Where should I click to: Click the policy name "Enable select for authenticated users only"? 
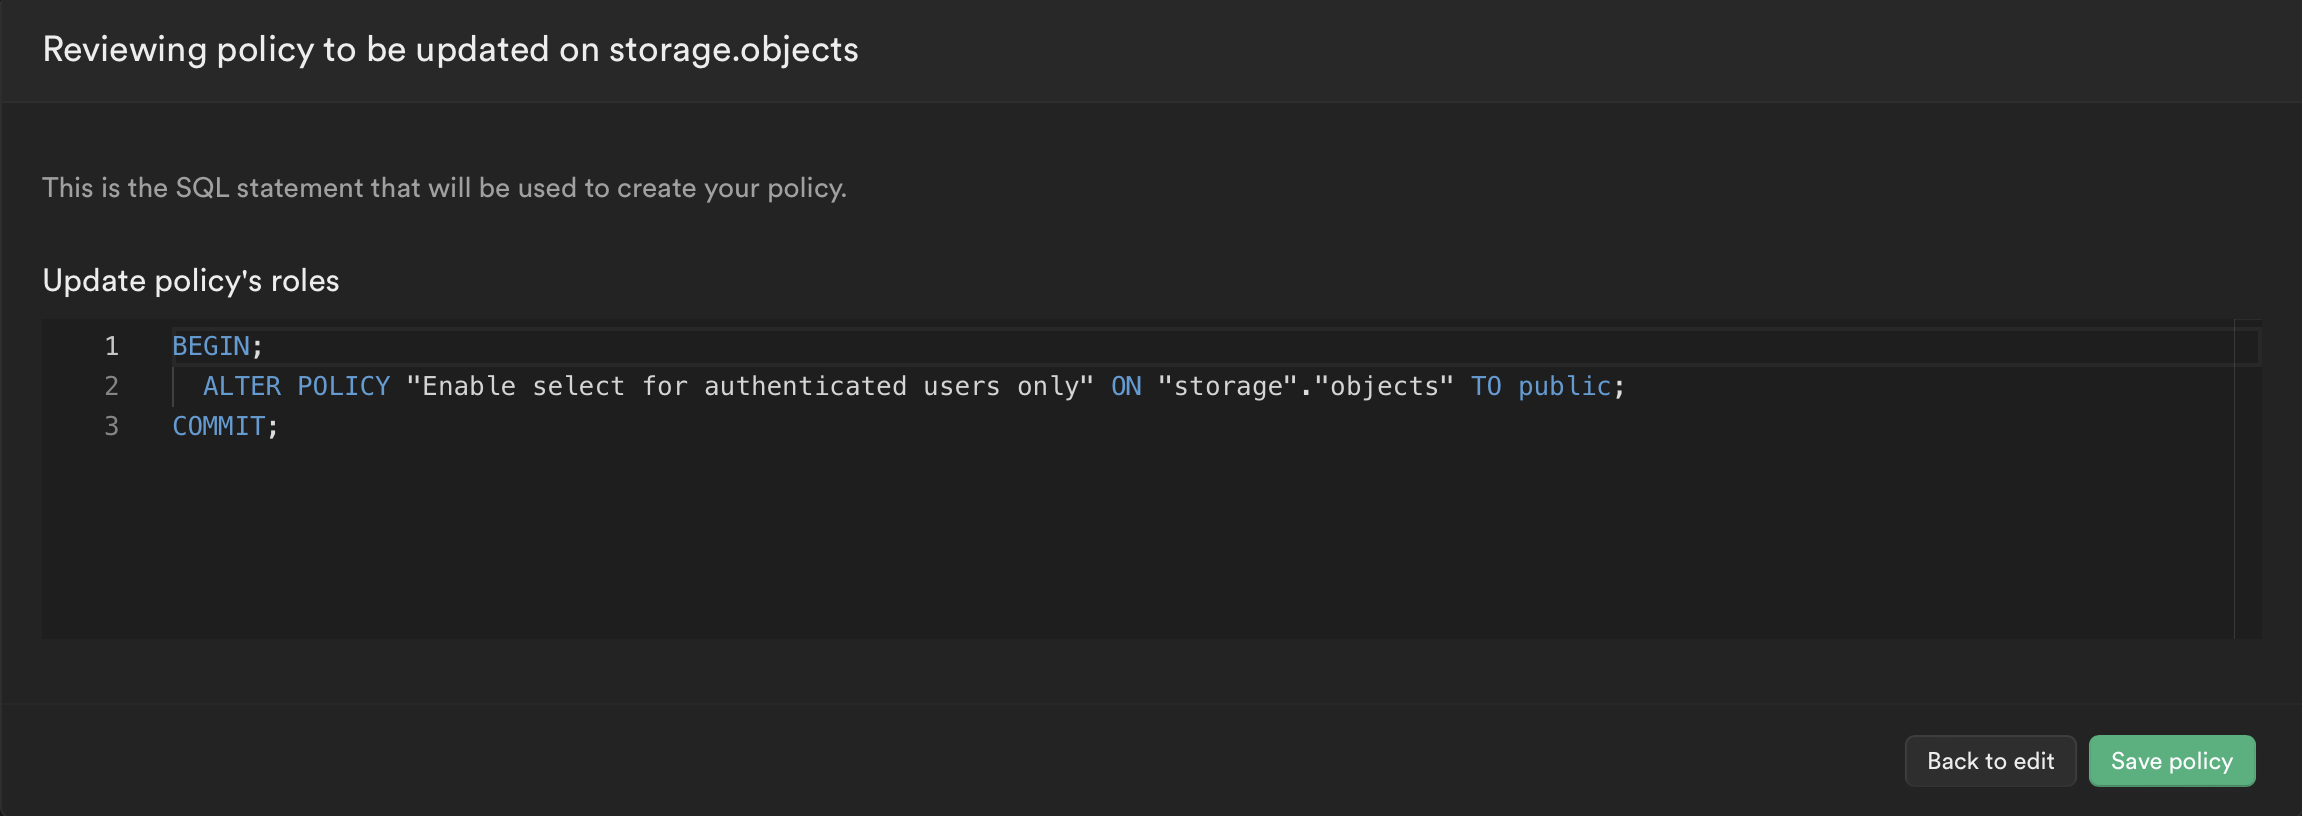750,386
